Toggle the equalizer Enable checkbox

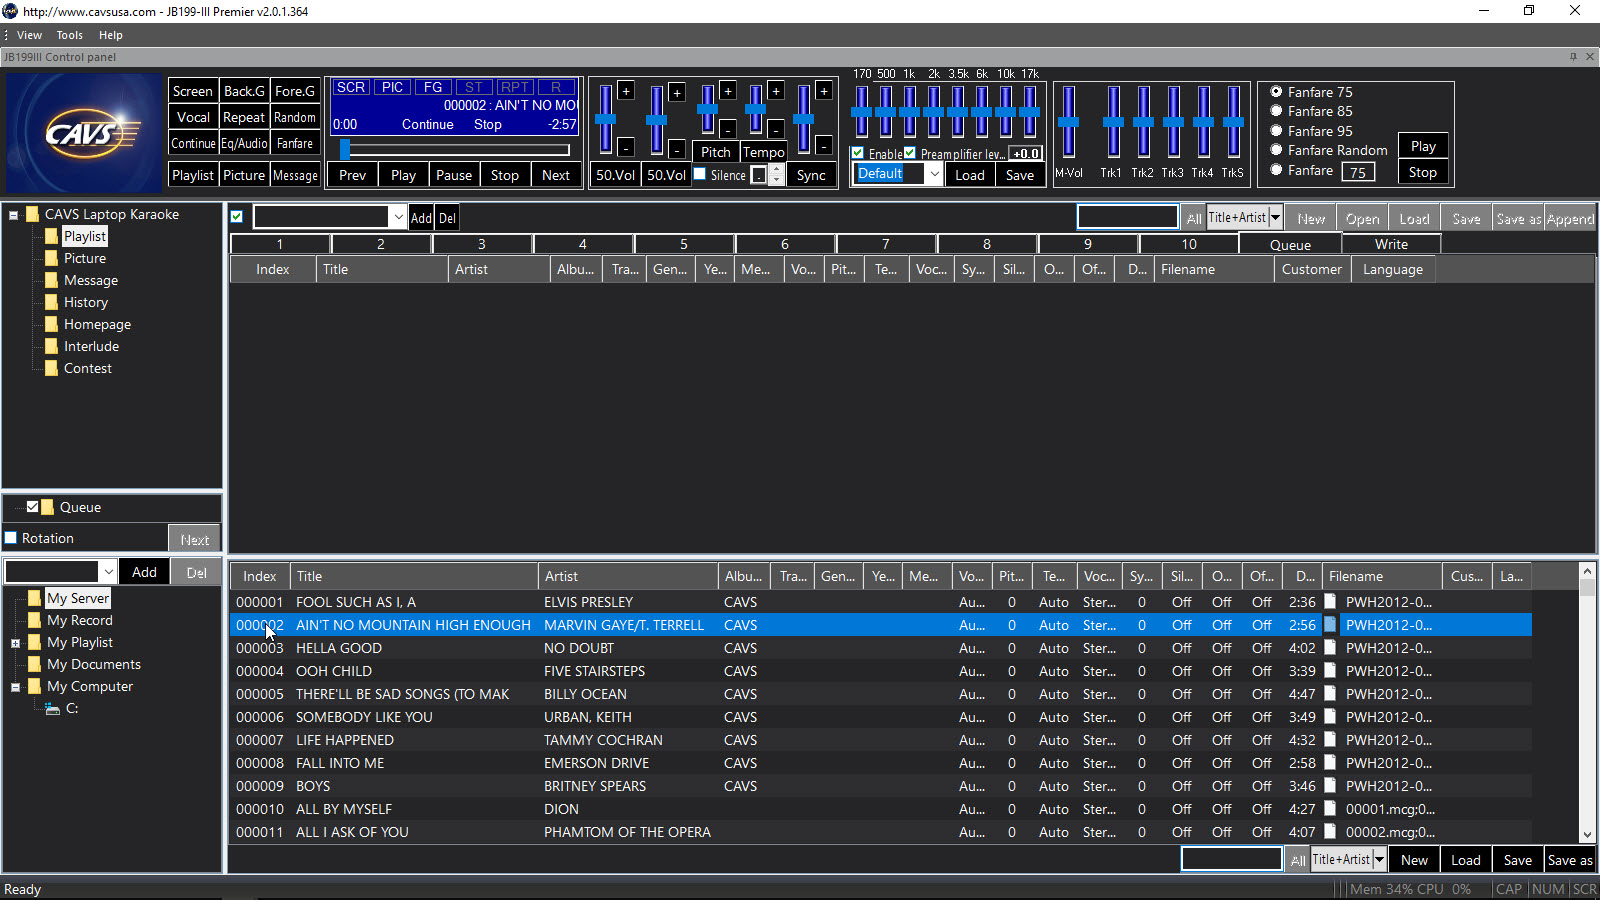pos(858,153)
